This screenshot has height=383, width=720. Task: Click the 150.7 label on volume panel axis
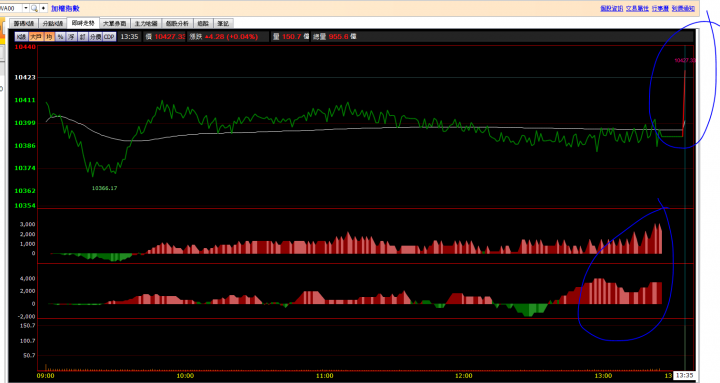point(28,326)
